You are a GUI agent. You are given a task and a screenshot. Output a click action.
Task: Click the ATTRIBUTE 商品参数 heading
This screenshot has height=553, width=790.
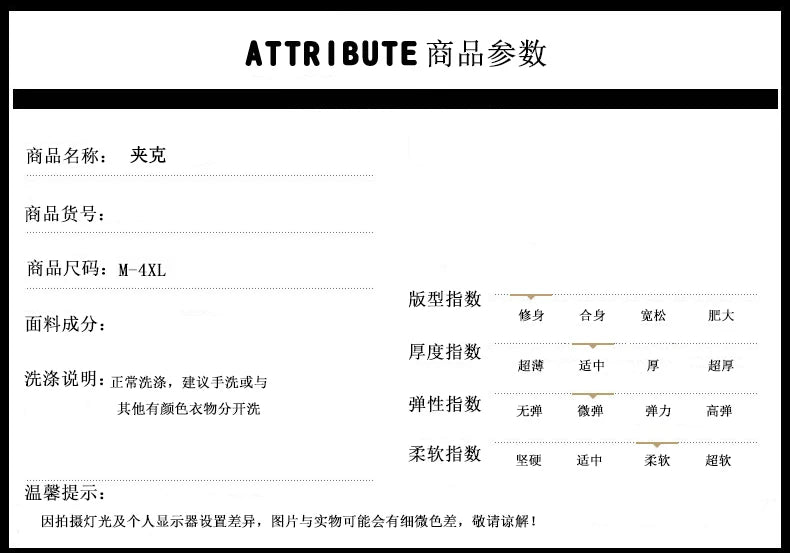pos(396,52)
